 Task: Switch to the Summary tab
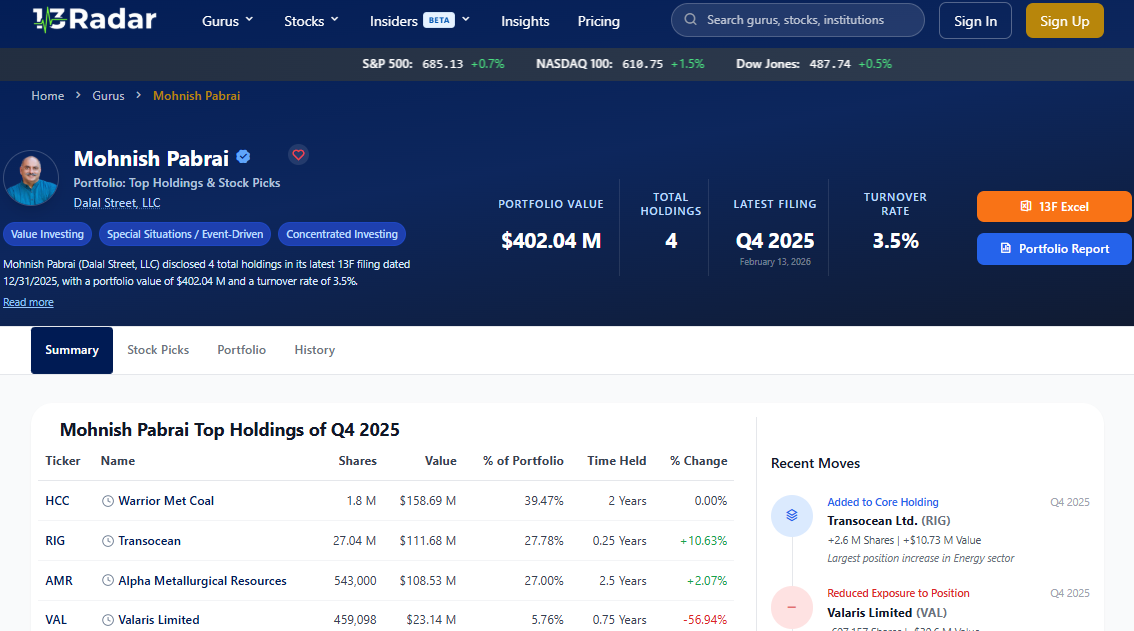(72, 350)
